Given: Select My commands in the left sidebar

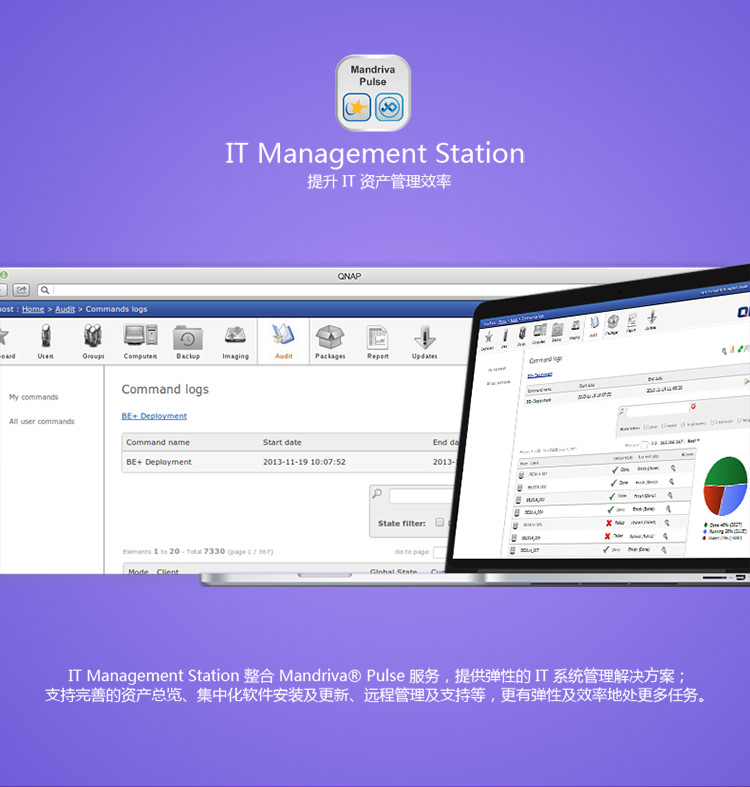Looking at the screenshot, I should (x=34, y=397).
